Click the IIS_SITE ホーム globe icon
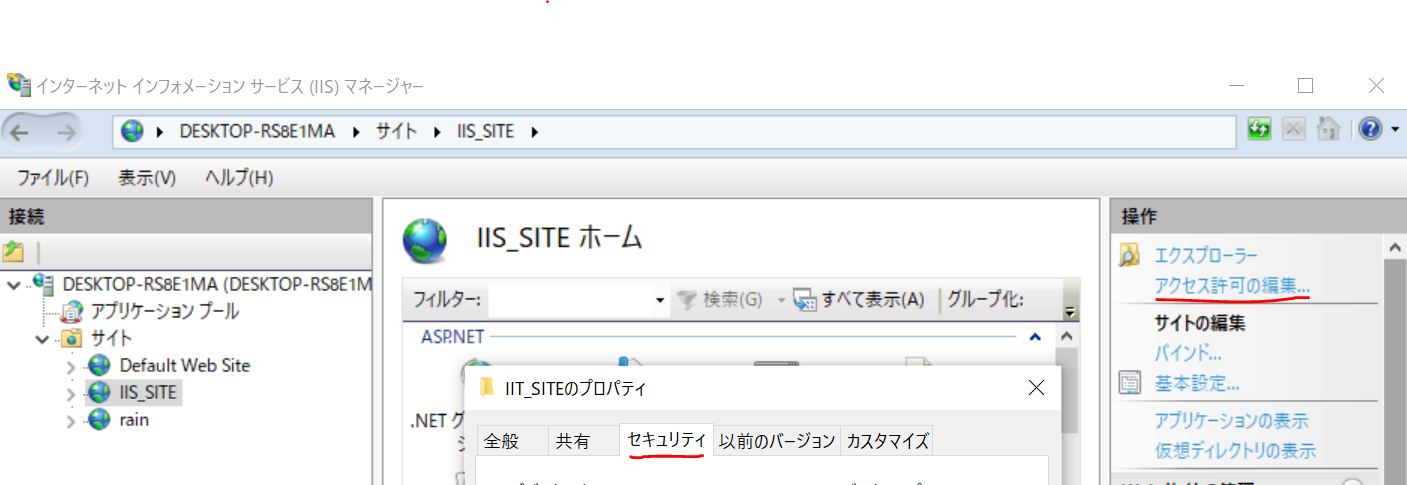The width and height of the screenshot is (1407, 485). click(x=424, y=241)
